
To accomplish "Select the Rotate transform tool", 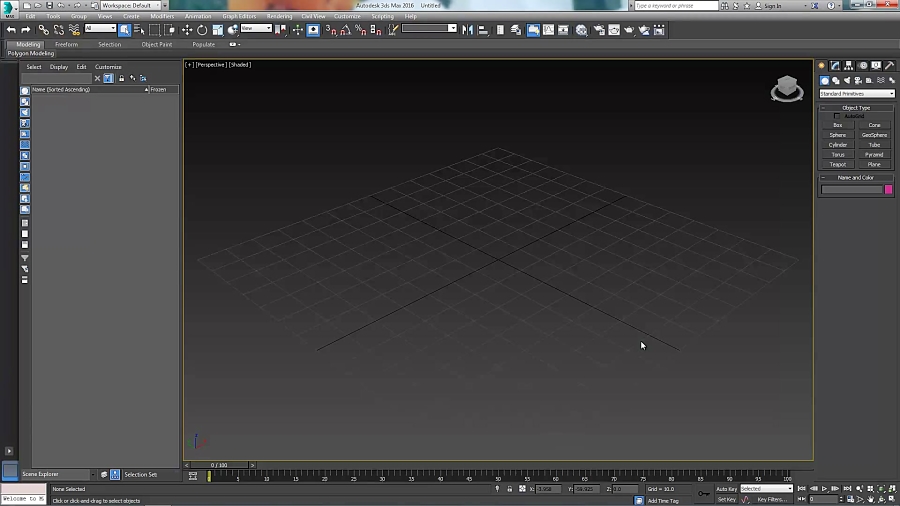I will point(202,30).
